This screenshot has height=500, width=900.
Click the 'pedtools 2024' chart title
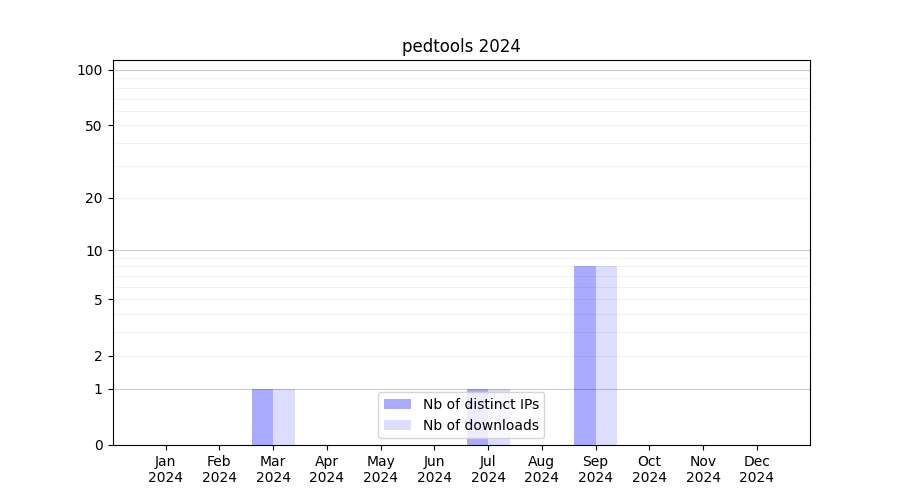461,46
